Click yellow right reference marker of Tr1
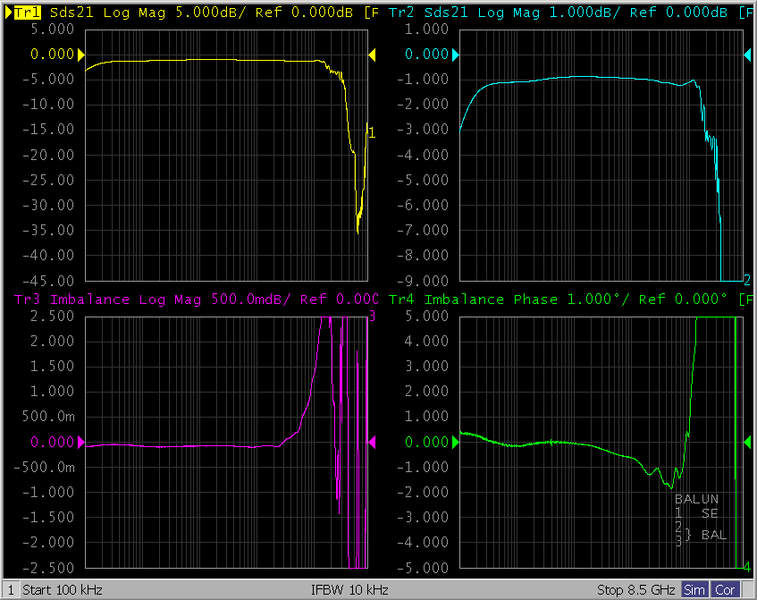Viewport: 757px width, 600px height. 372,55
